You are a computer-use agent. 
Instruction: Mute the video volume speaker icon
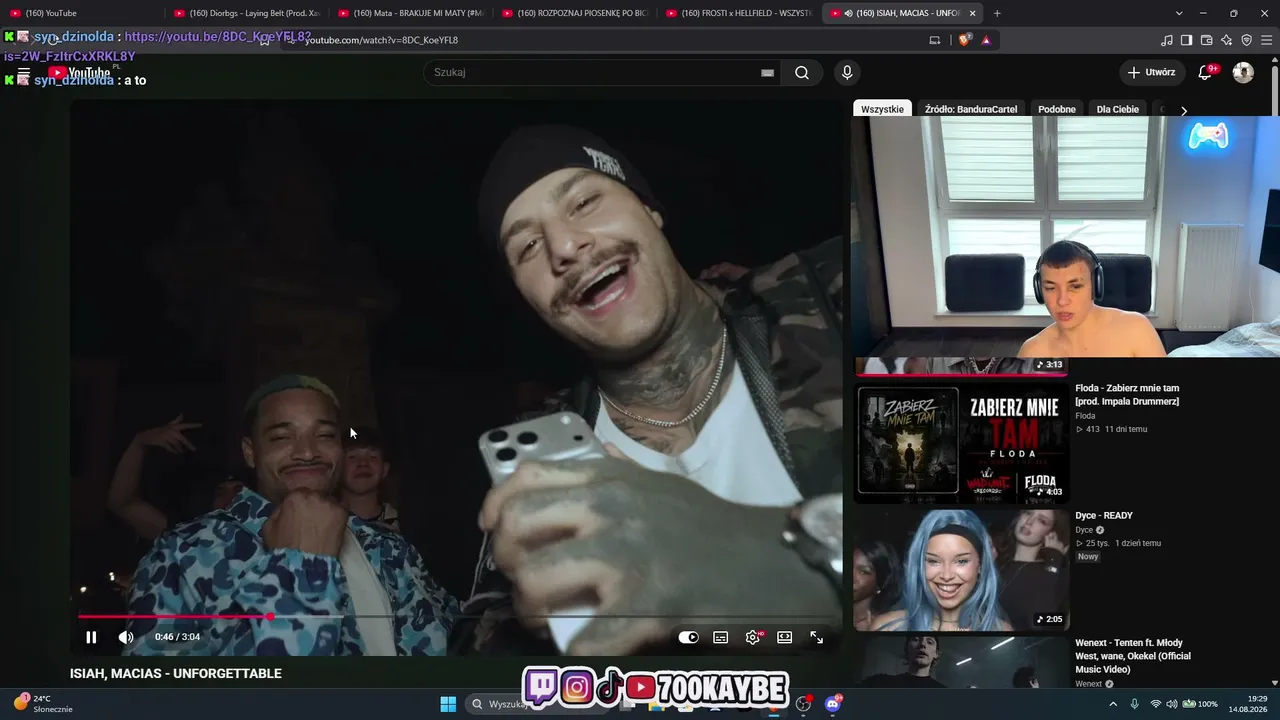pyautogui.click(x=126, y=637)
